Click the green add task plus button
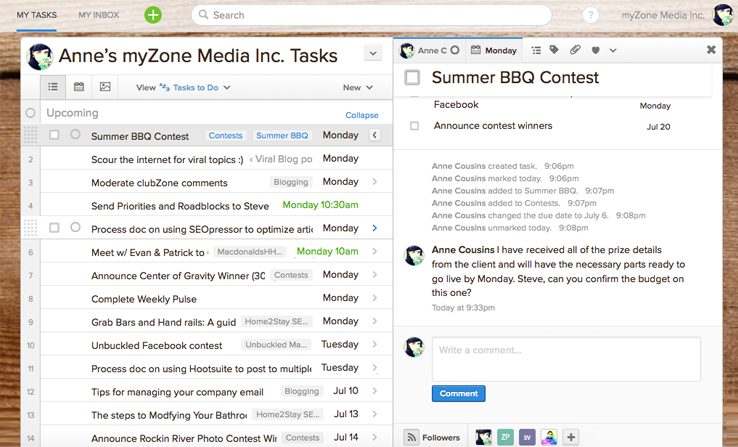Viewport: 738px width, 447px height. click(x=152, y=15)
